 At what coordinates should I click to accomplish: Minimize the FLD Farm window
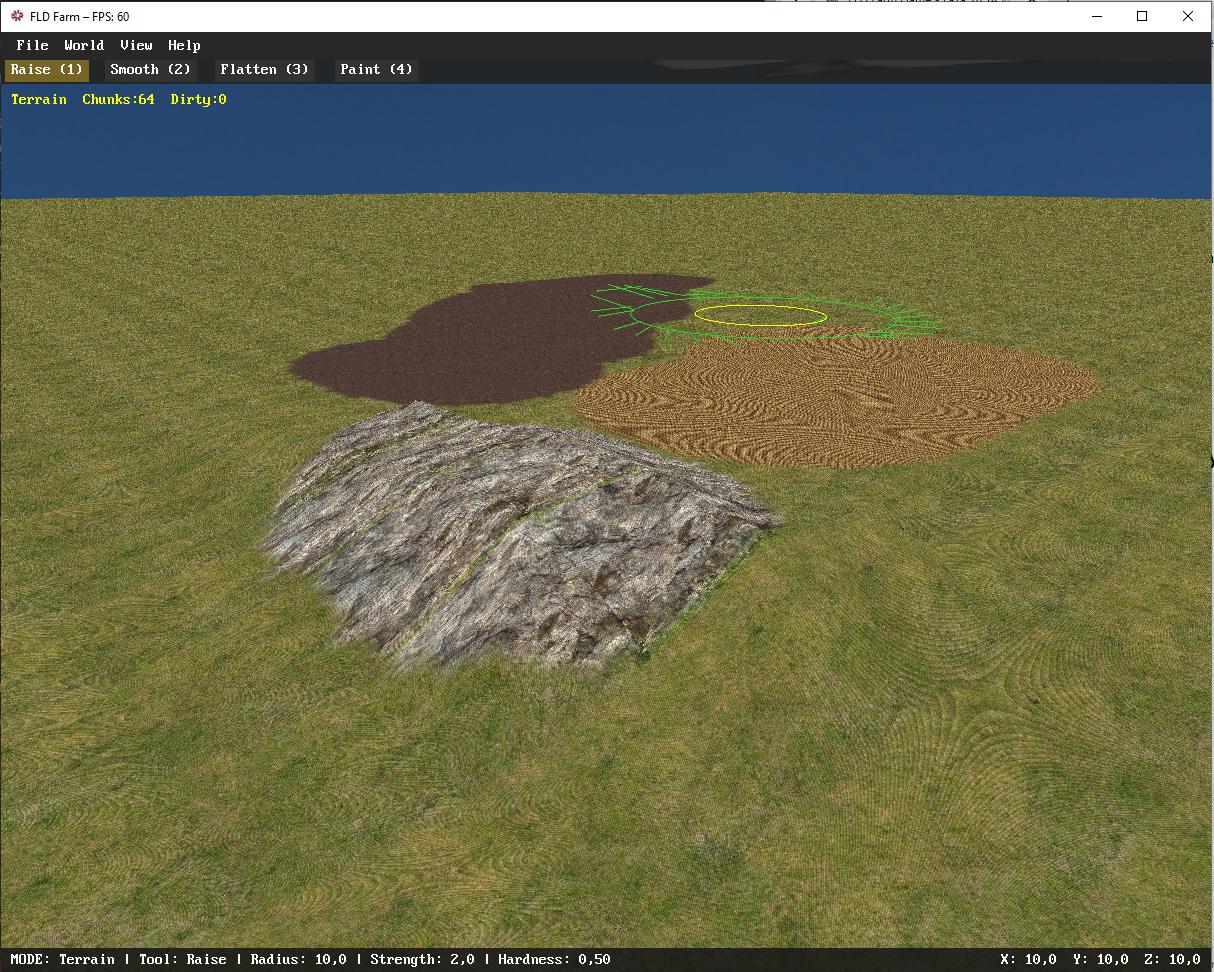(1096, 16)
